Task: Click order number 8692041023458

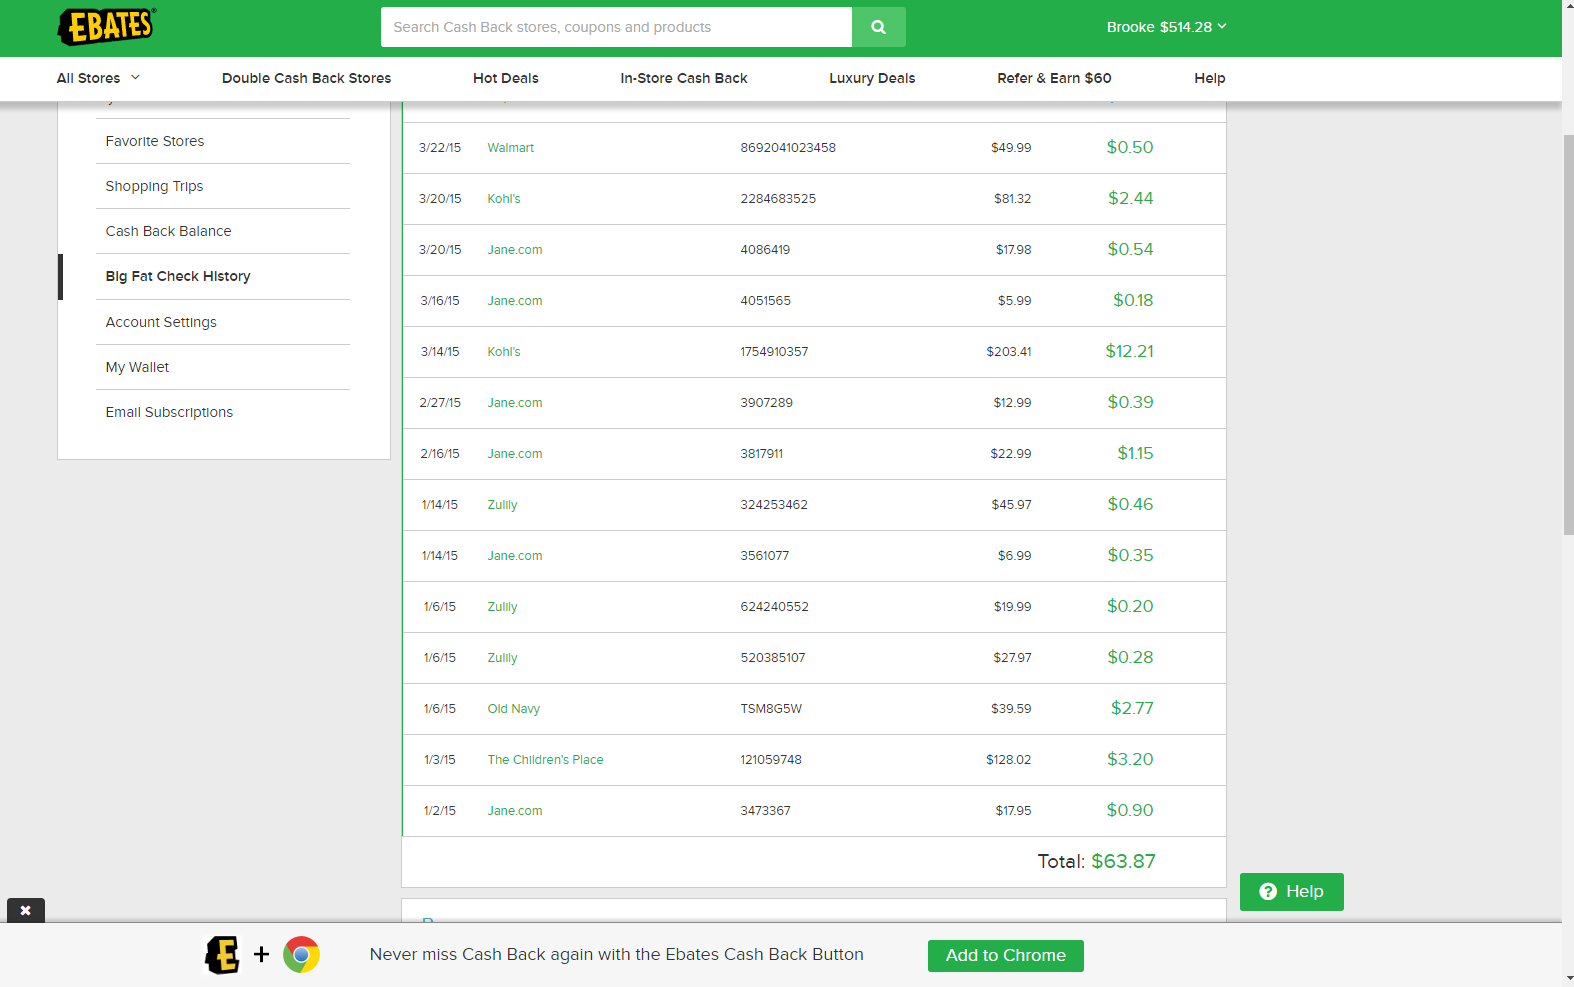Action: (x=788, y=148)
